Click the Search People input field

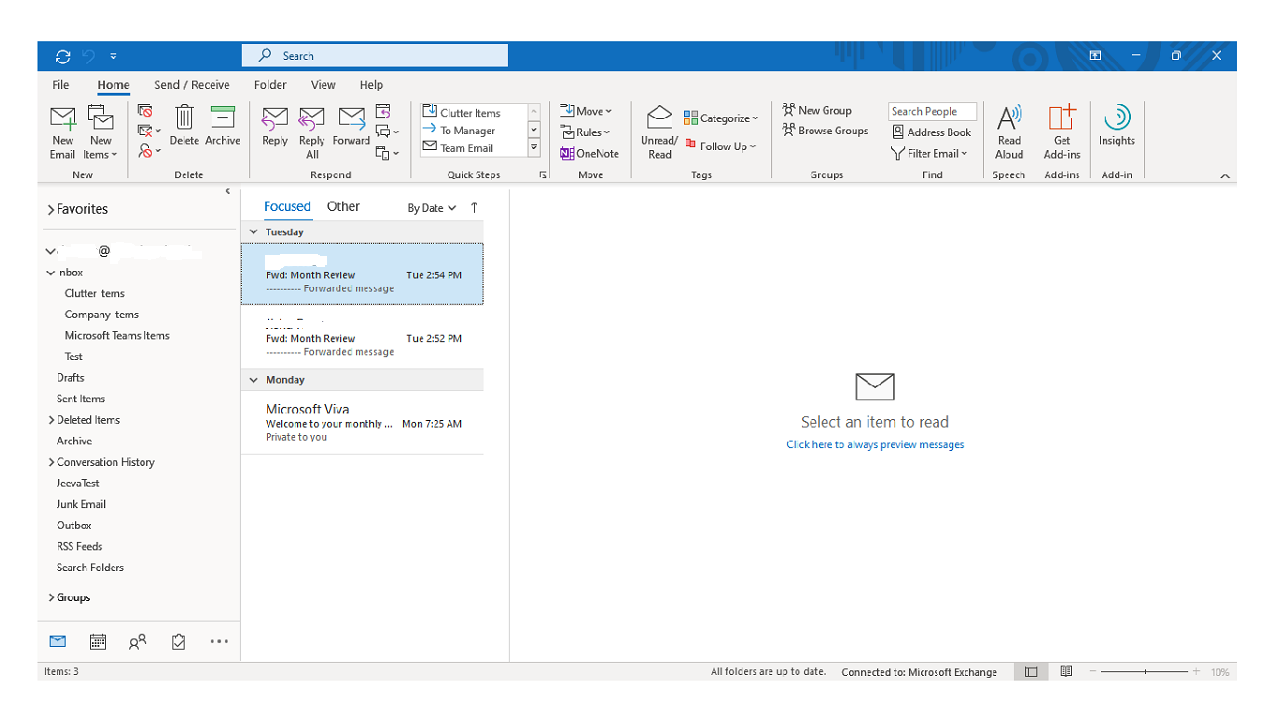click(x=931, y=112)
